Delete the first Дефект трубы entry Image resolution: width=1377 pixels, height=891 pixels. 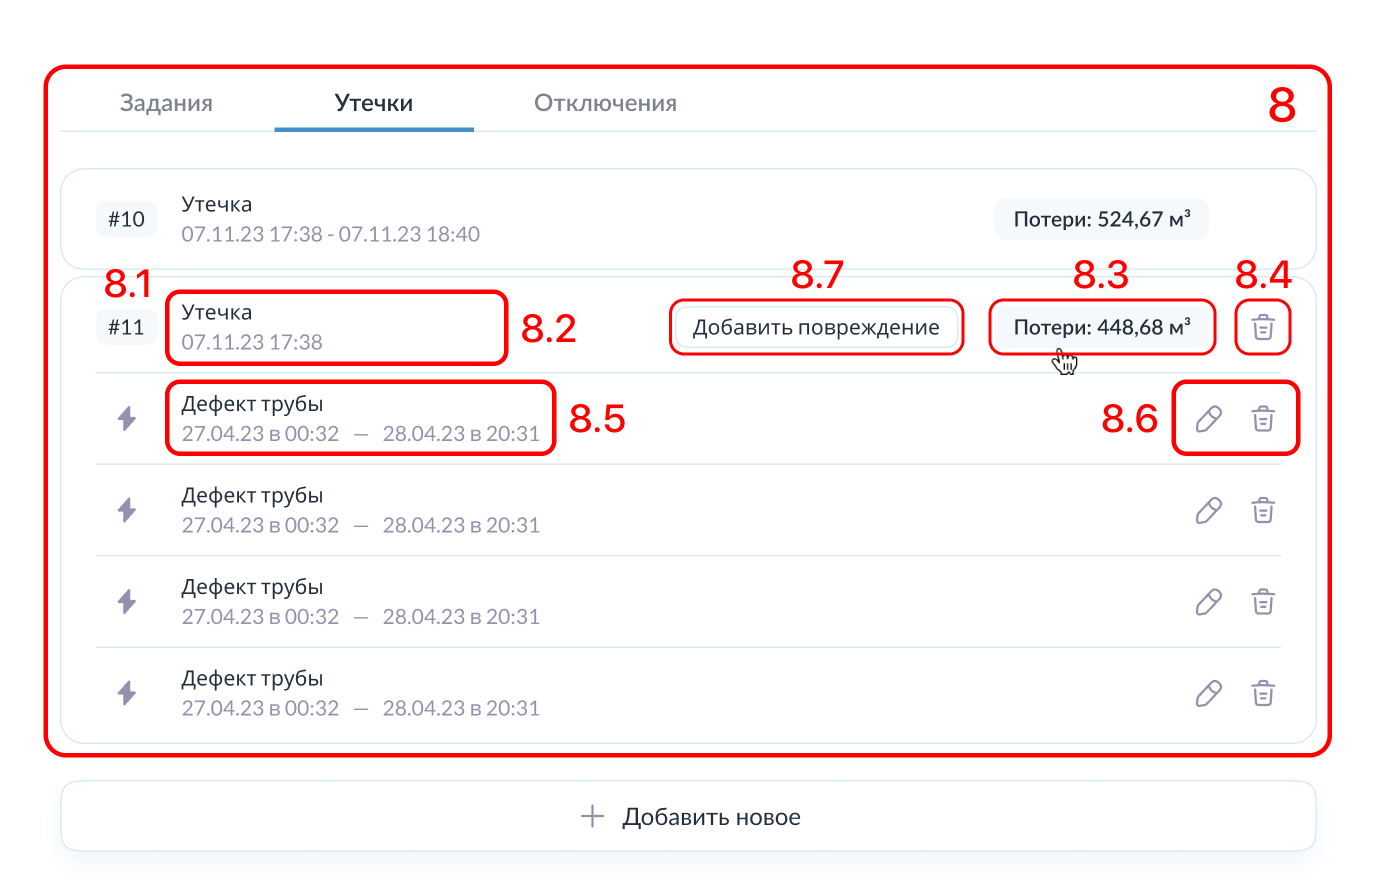[1263, 419]
